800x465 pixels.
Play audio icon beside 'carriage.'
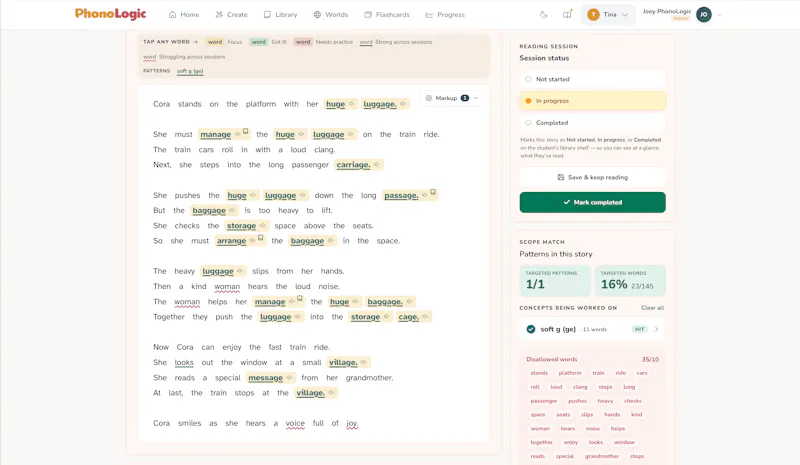coord(377,165)
